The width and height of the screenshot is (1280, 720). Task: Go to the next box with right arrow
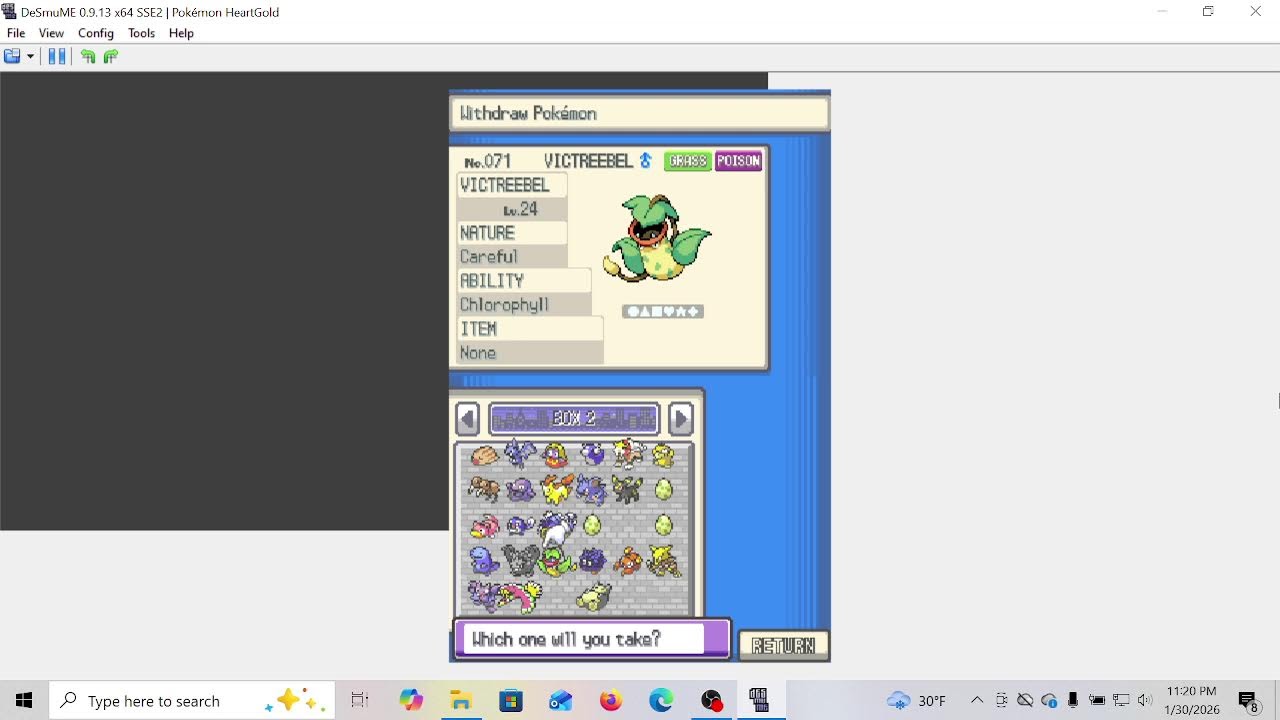[x=680, y=418]
